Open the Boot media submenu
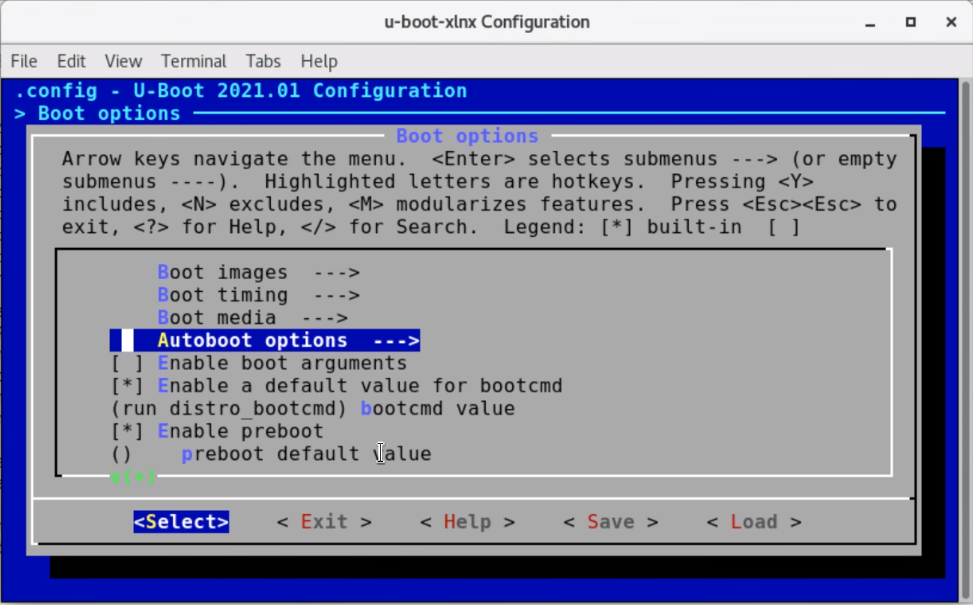 pyautogui.click(x=253, y=318)
